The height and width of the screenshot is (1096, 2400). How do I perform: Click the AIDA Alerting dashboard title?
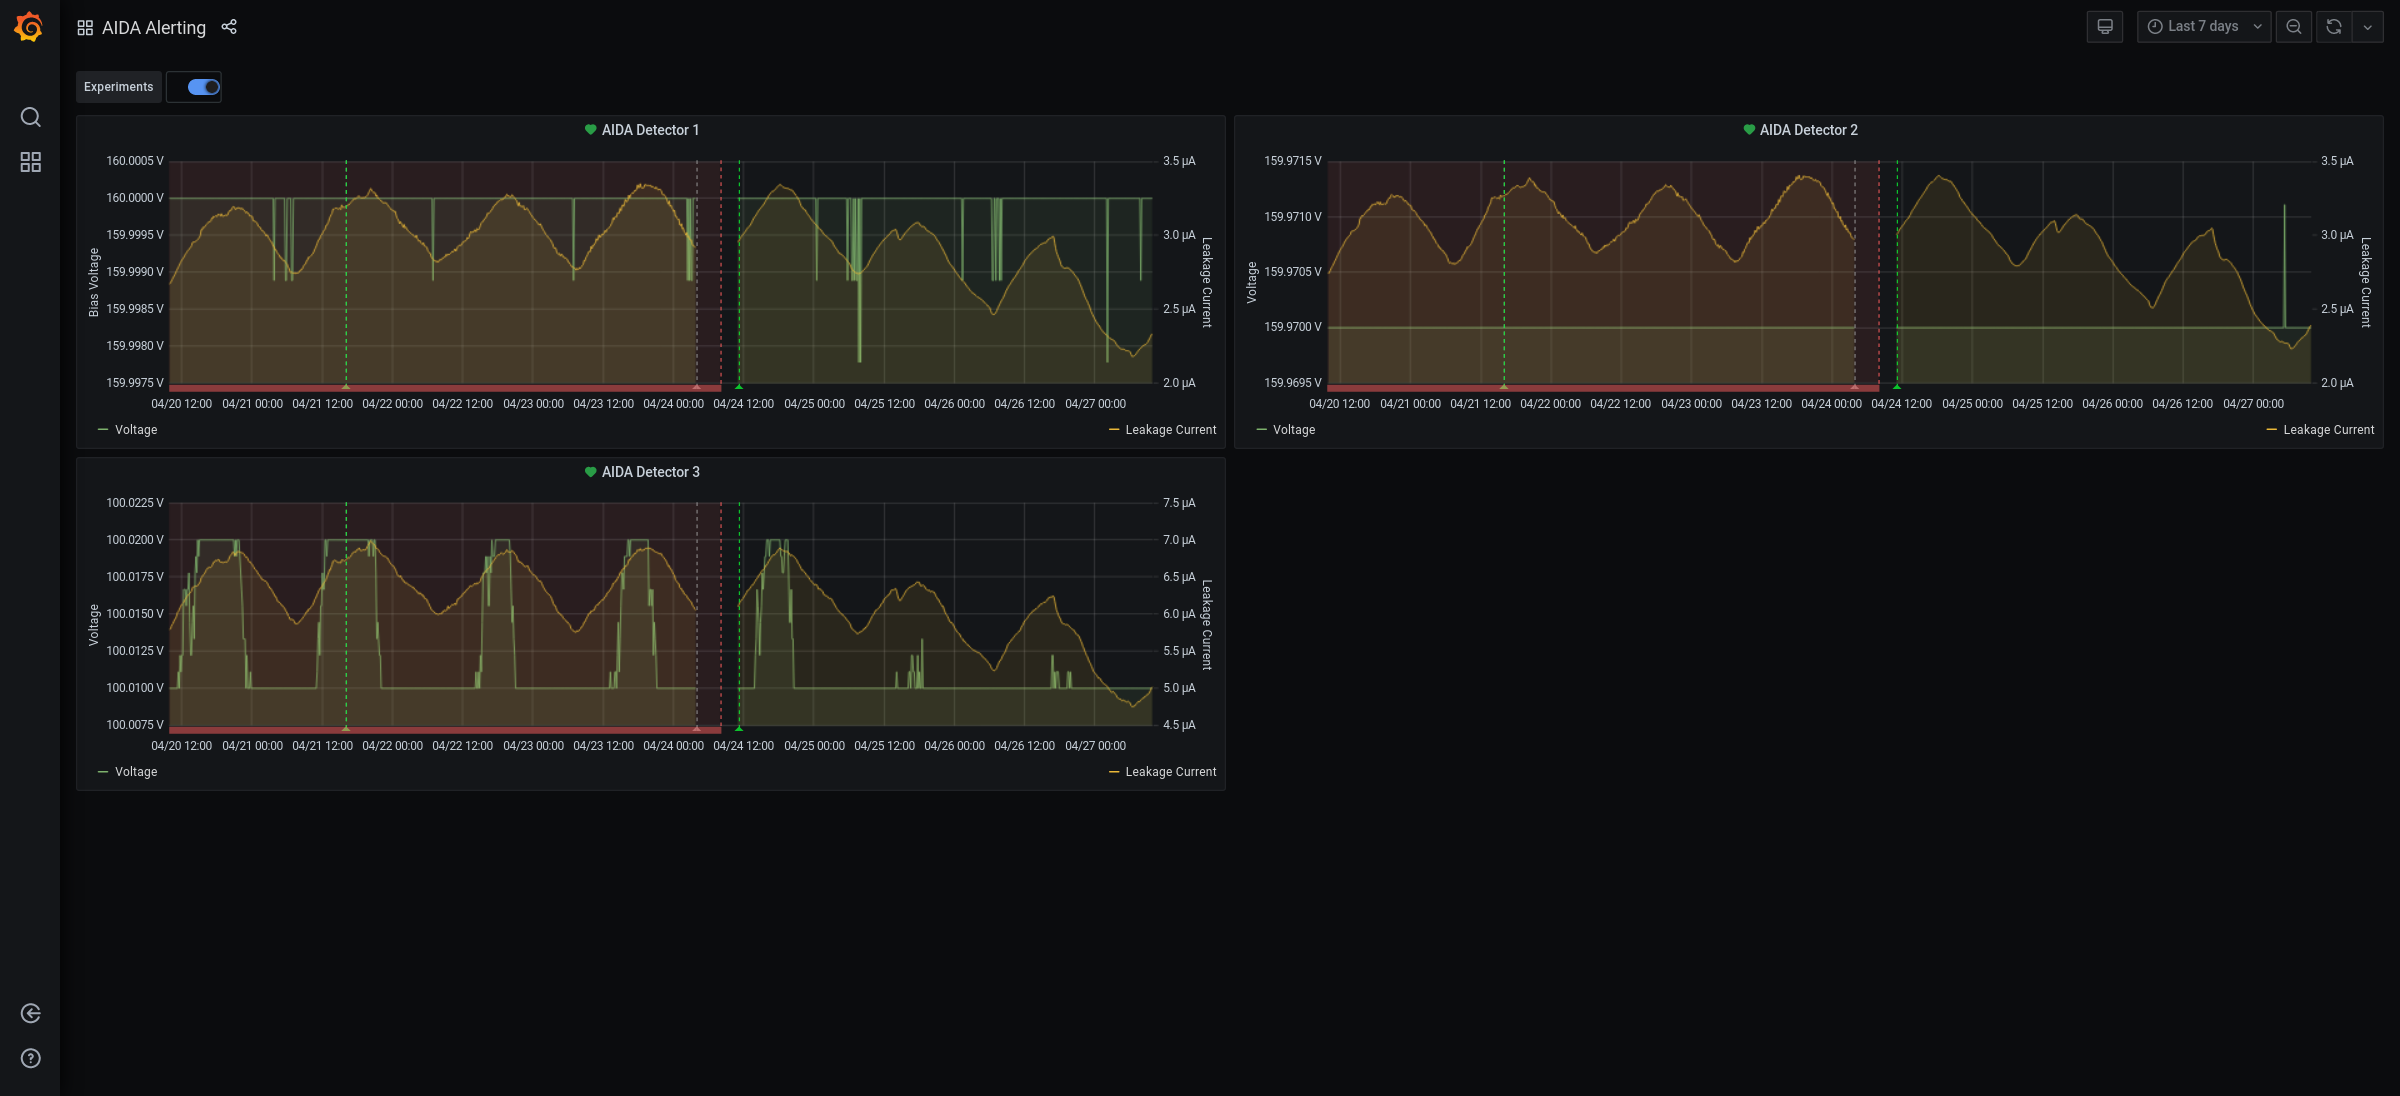click(154, 28)
